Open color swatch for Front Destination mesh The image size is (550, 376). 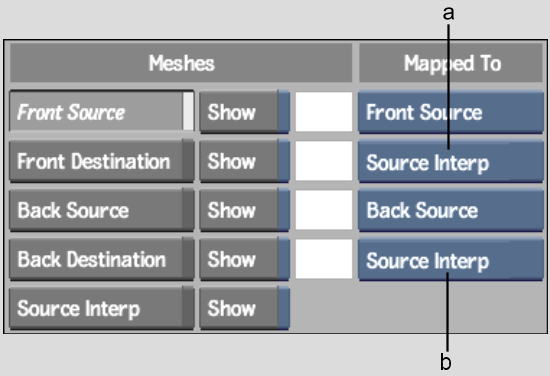[324, 161]
